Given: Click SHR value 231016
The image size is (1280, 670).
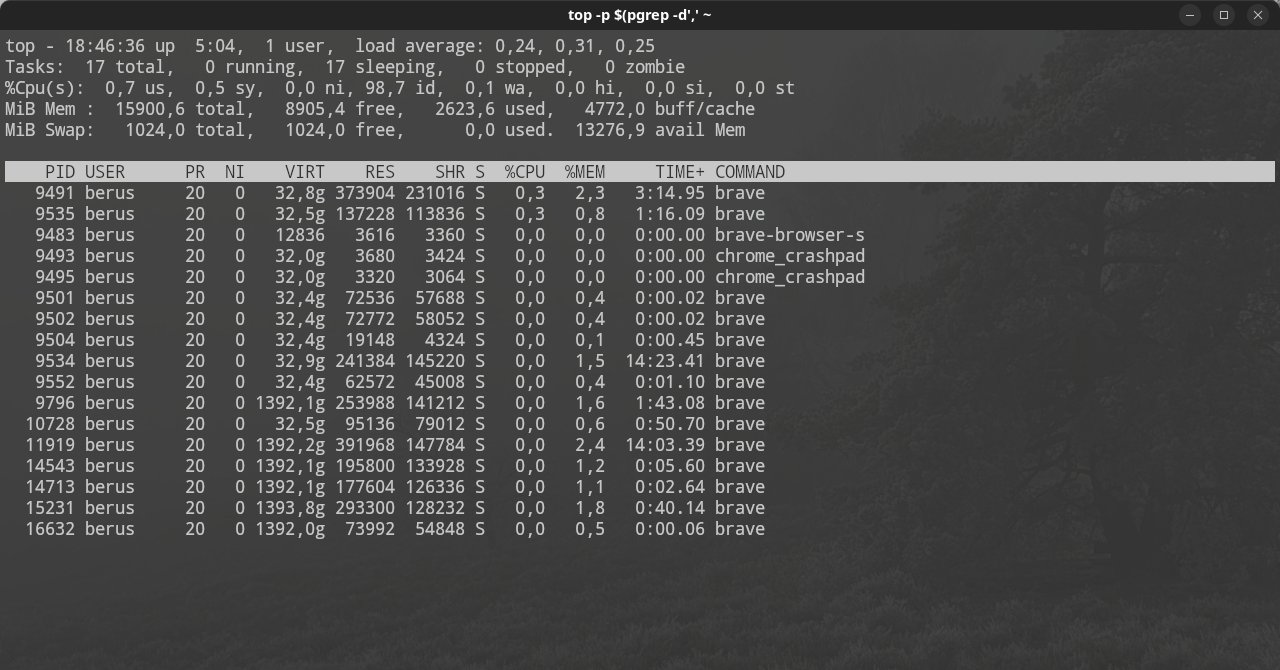Looking at the screenshot, I should click(x=435, y=193).
